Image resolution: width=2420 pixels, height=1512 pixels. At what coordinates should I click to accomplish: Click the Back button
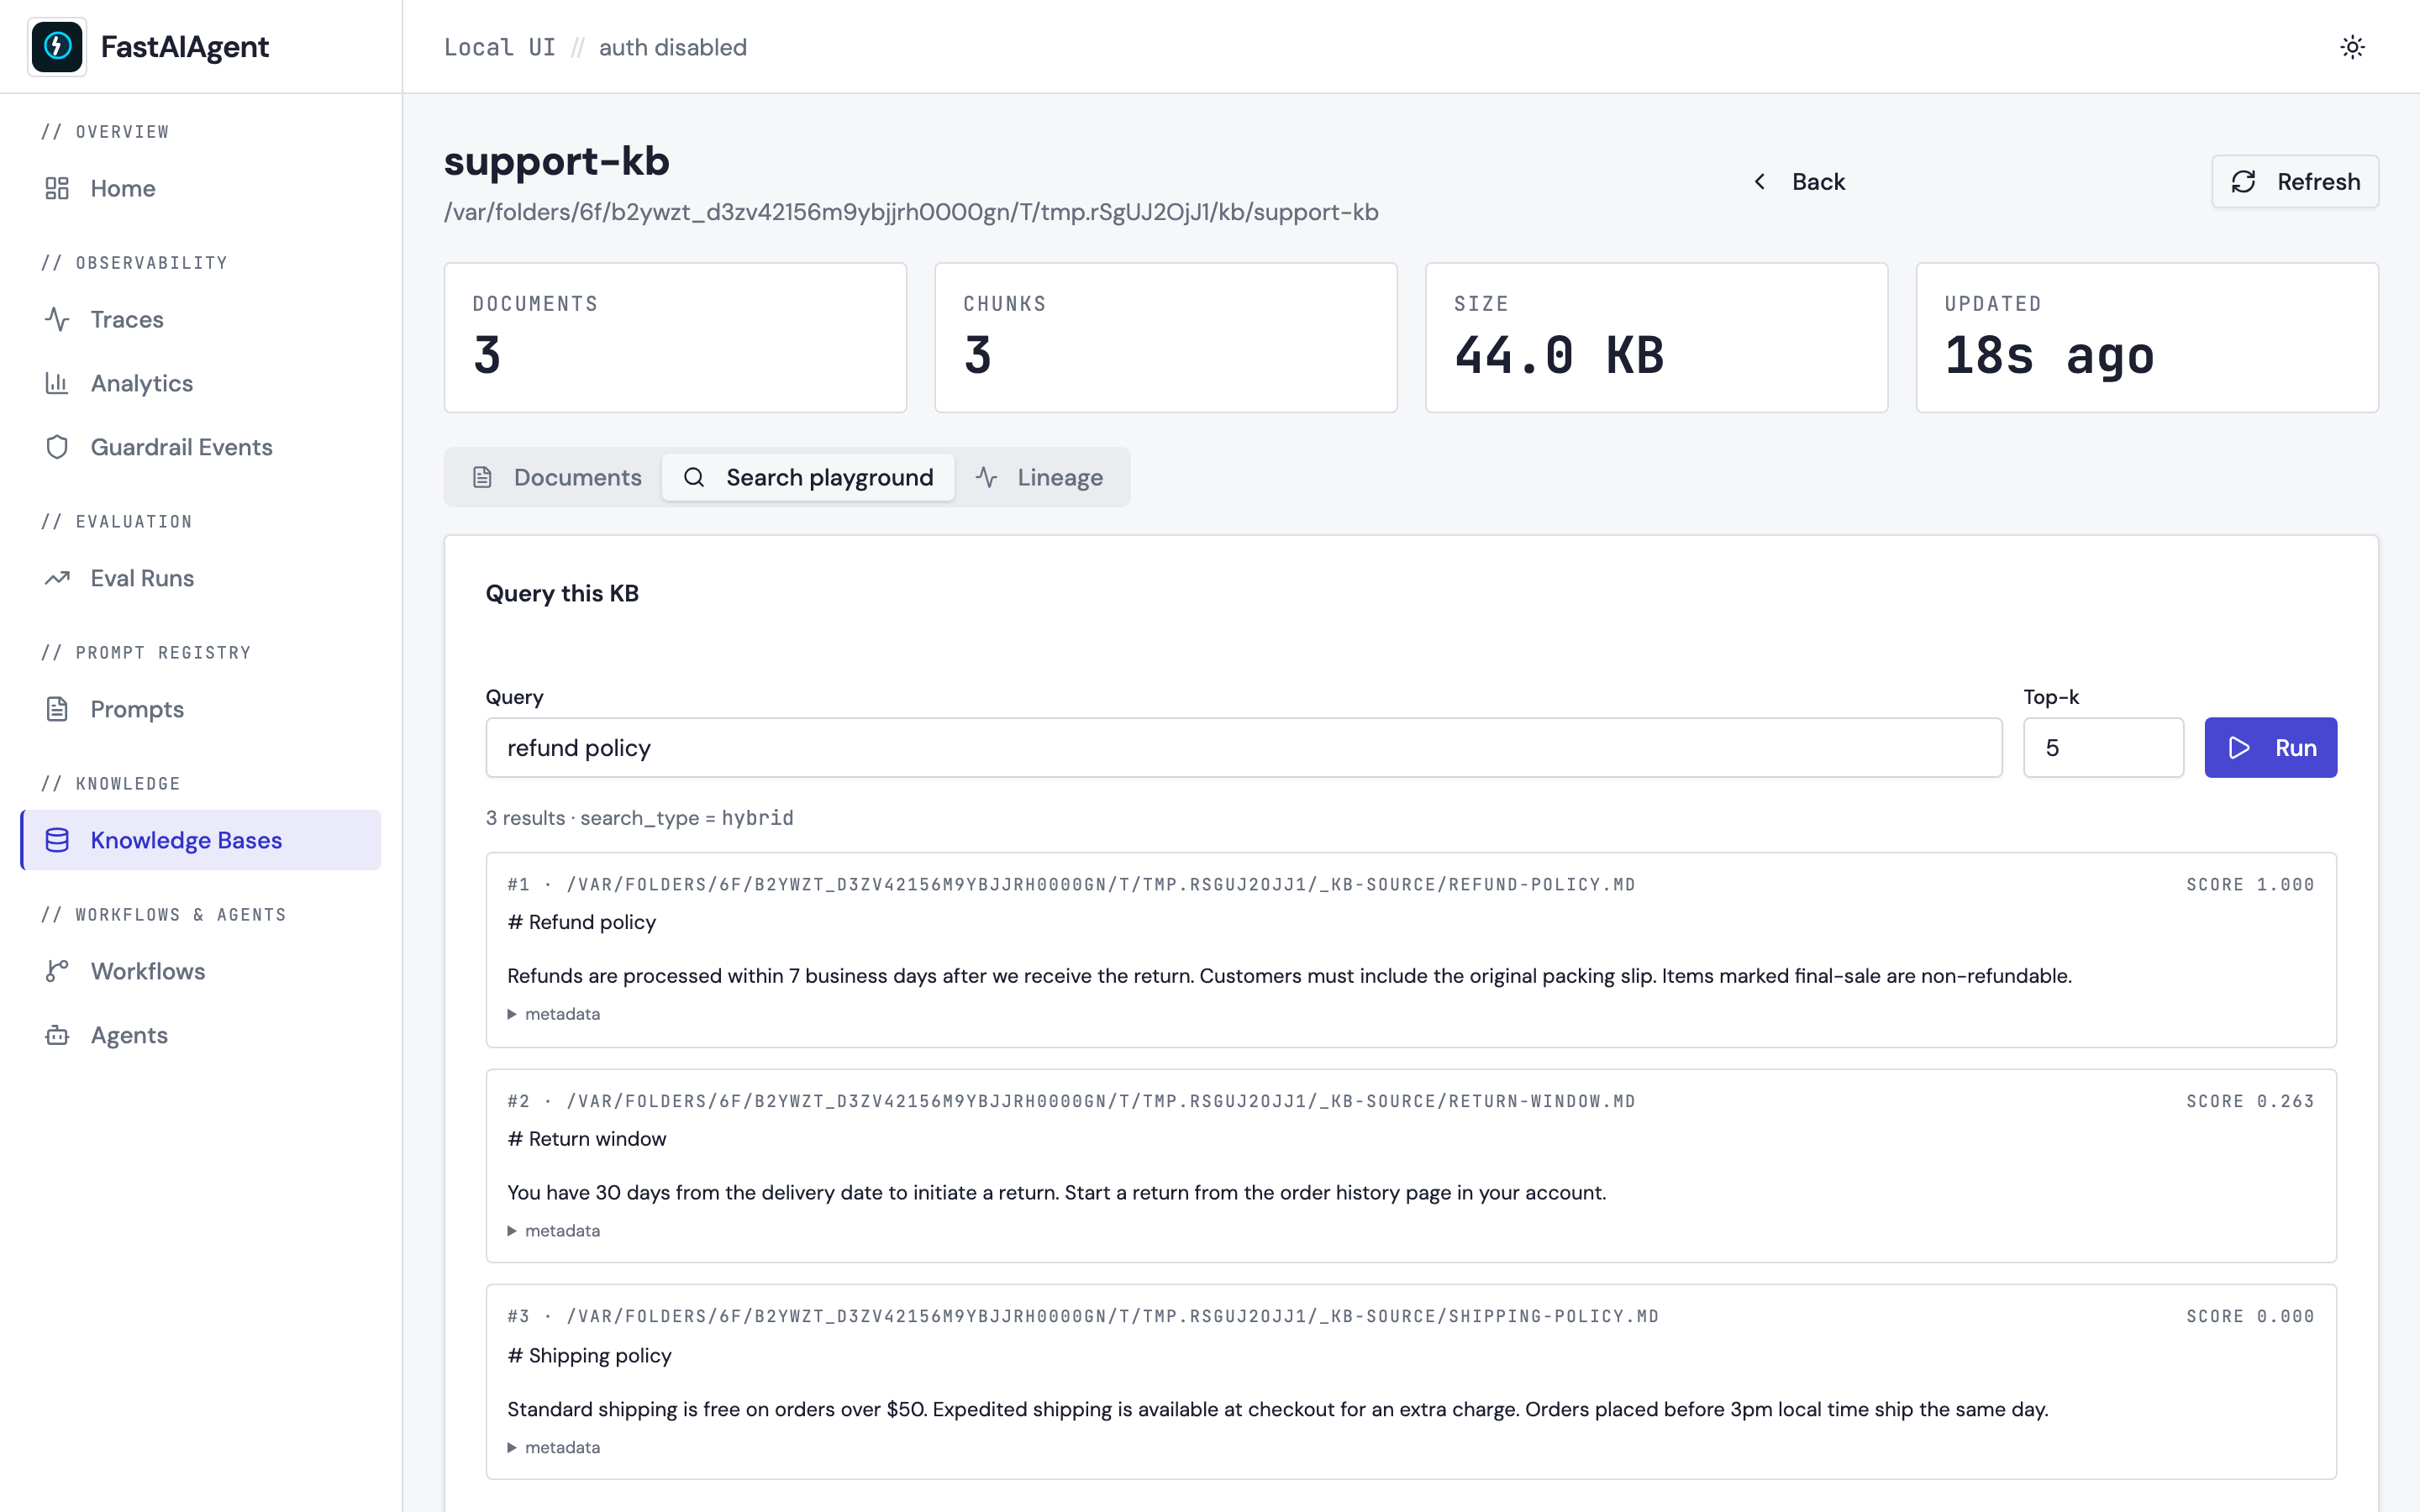[1799, 181]
